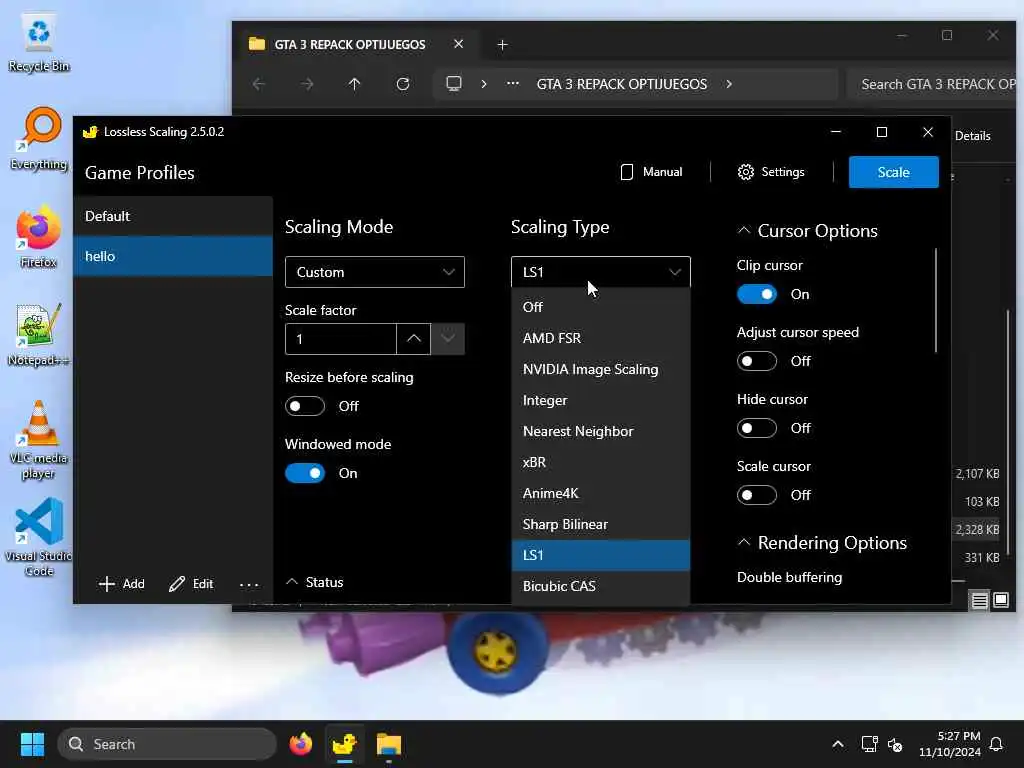Open the notifications bell icon
Screen dimensions: 1024x768
point(996,744)
